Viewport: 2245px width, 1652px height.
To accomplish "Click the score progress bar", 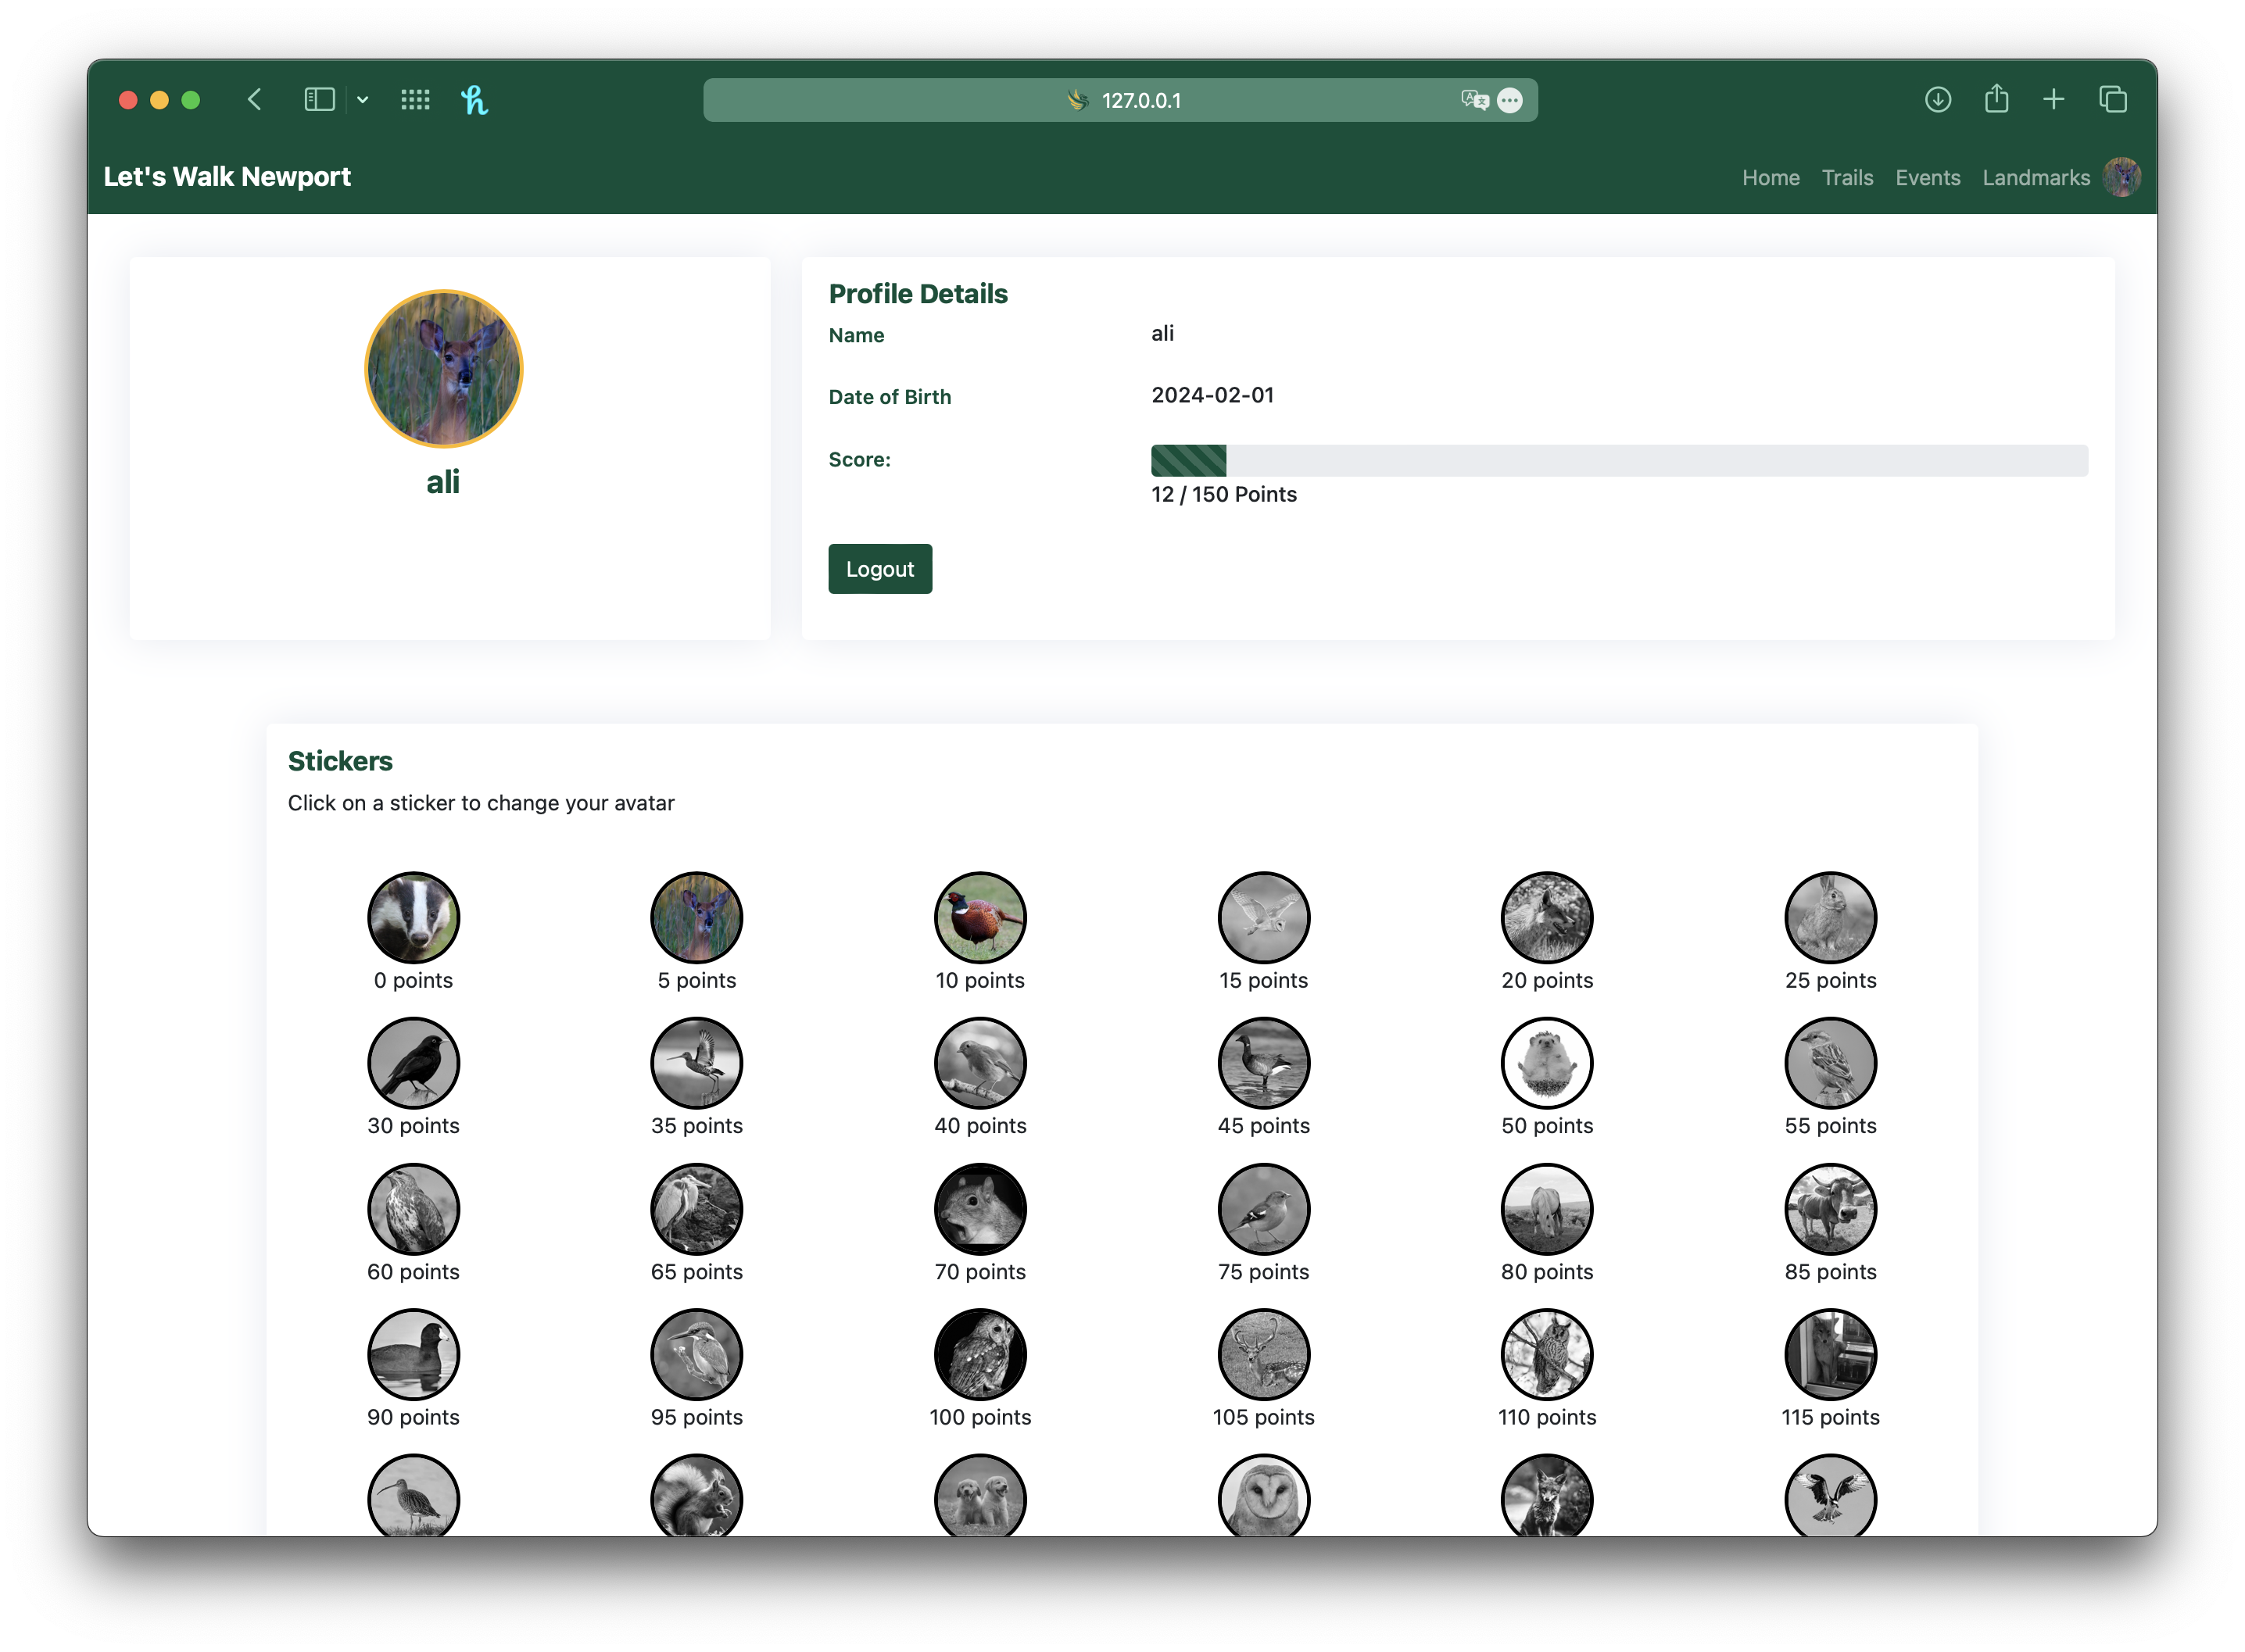I will pos(1619,460).
